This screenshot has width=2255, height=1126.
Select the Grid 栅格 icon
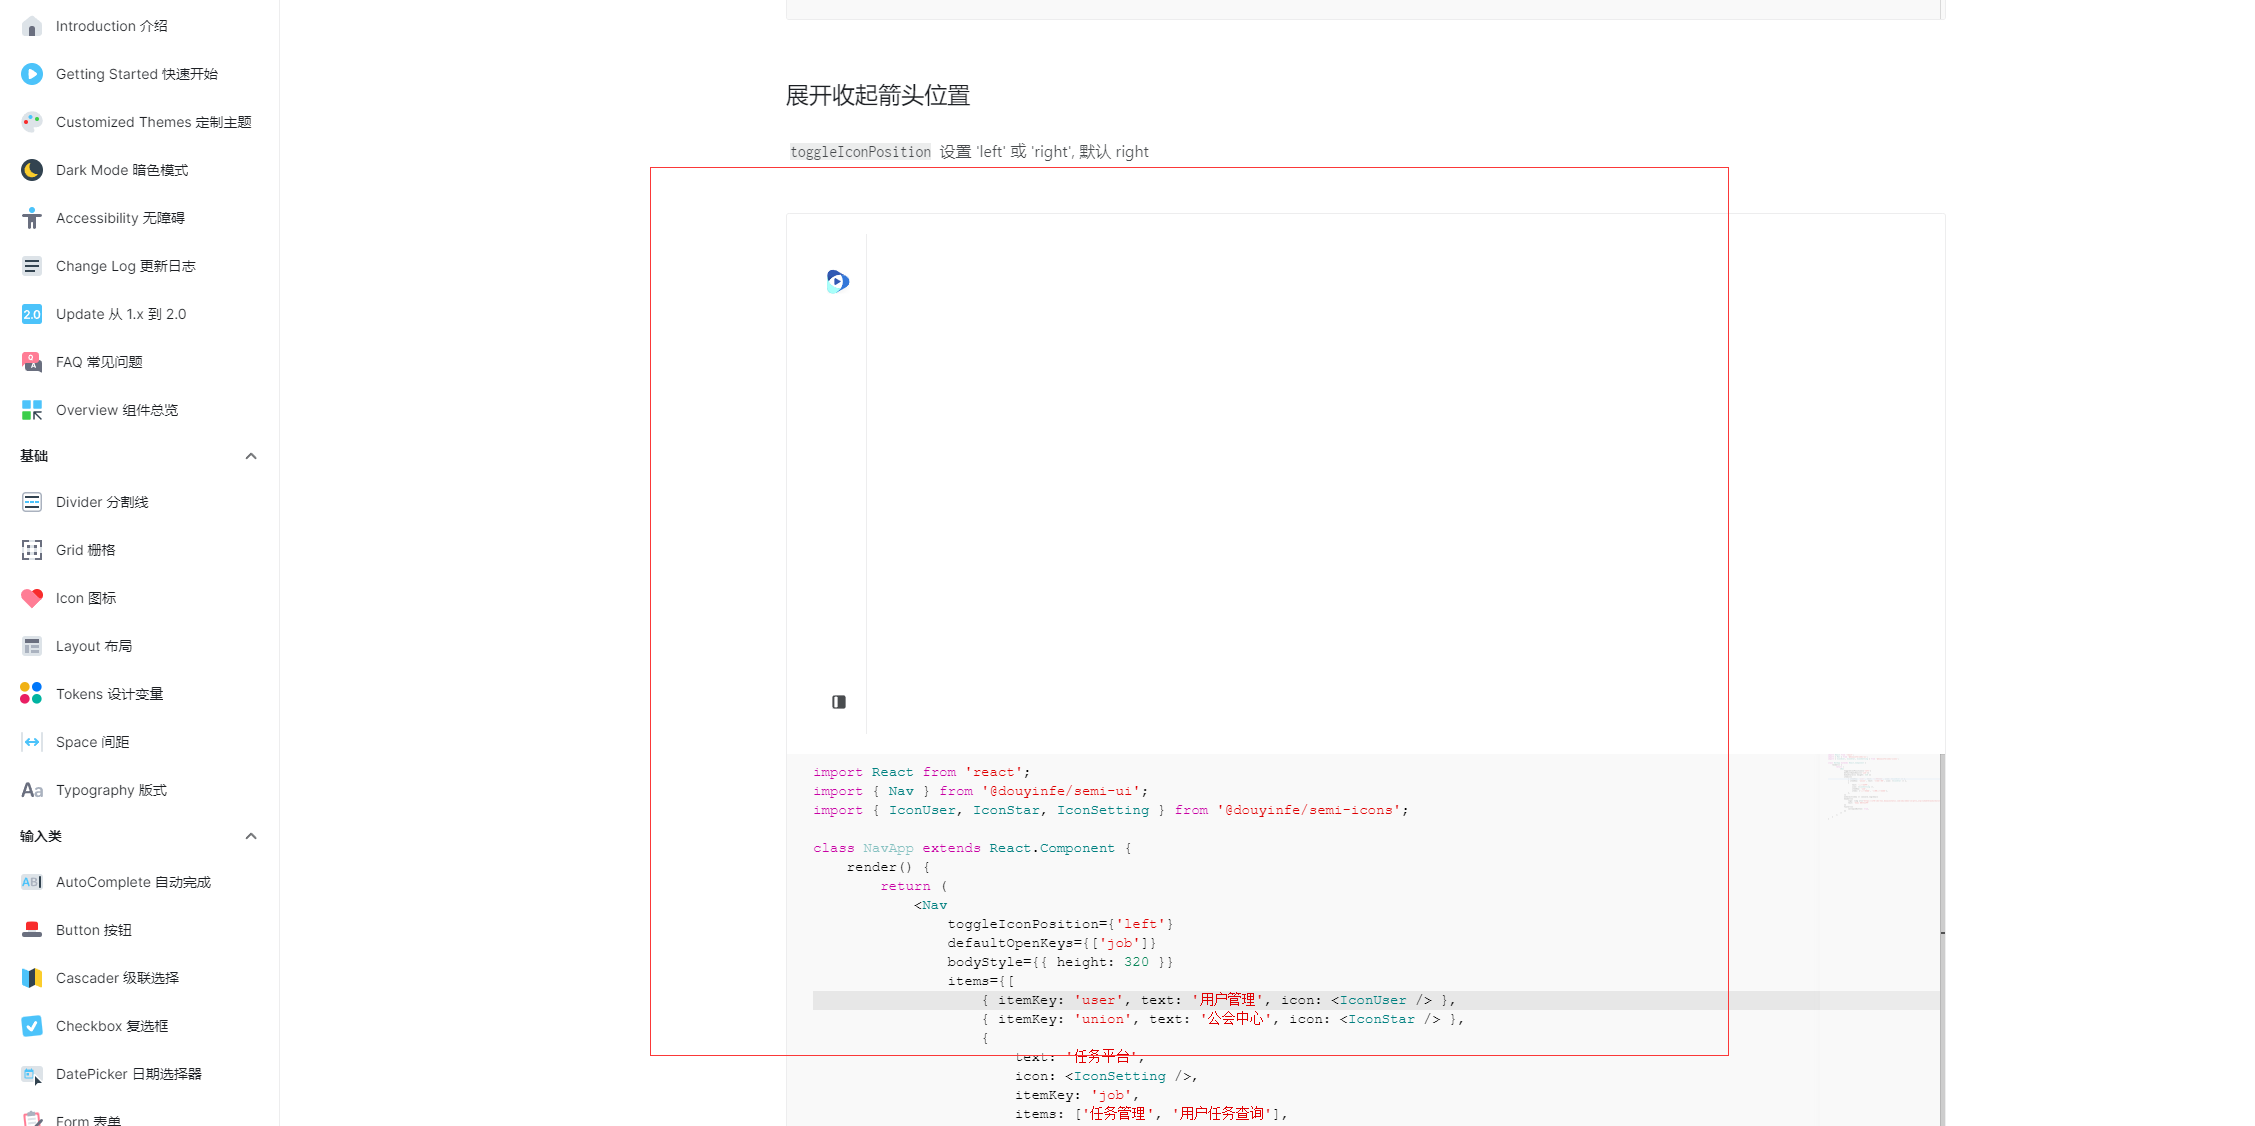(31, 550)
